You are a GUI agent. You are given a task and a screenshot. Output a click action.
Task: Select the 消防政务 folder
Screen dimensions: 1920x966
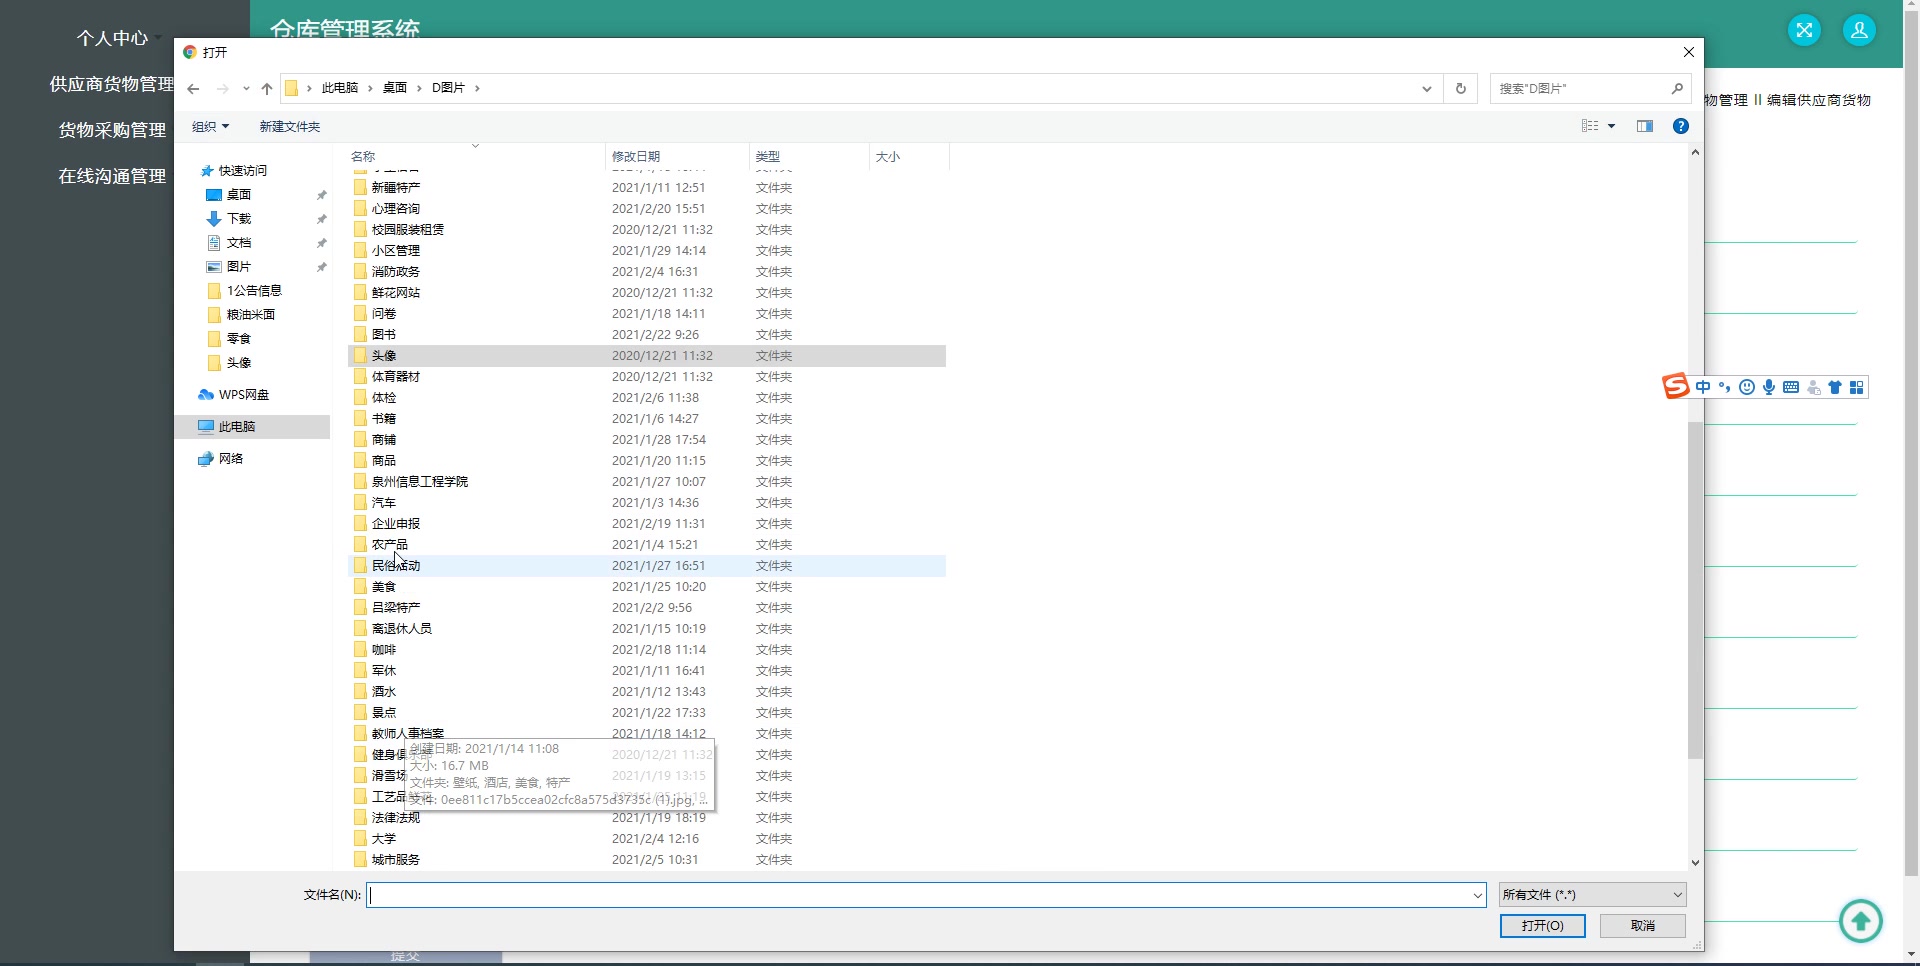(647, 272)
